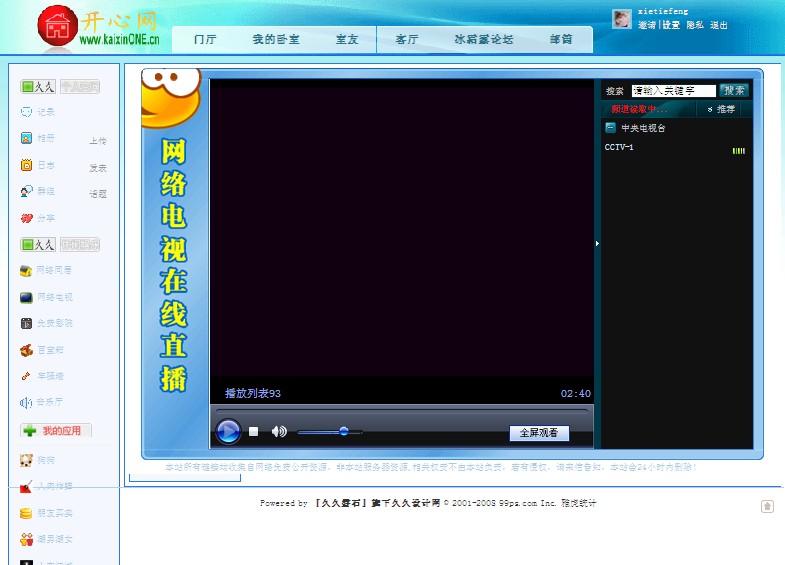Click the 上传 upload link
The width and height of the screenshot is (785, 565).
98,141
